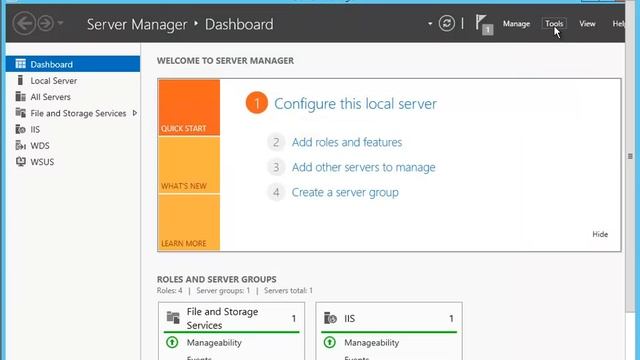The height and width of the screenshot is (360, 640).
Task: Select the QUICK START tile
Action: pos(189,107)
